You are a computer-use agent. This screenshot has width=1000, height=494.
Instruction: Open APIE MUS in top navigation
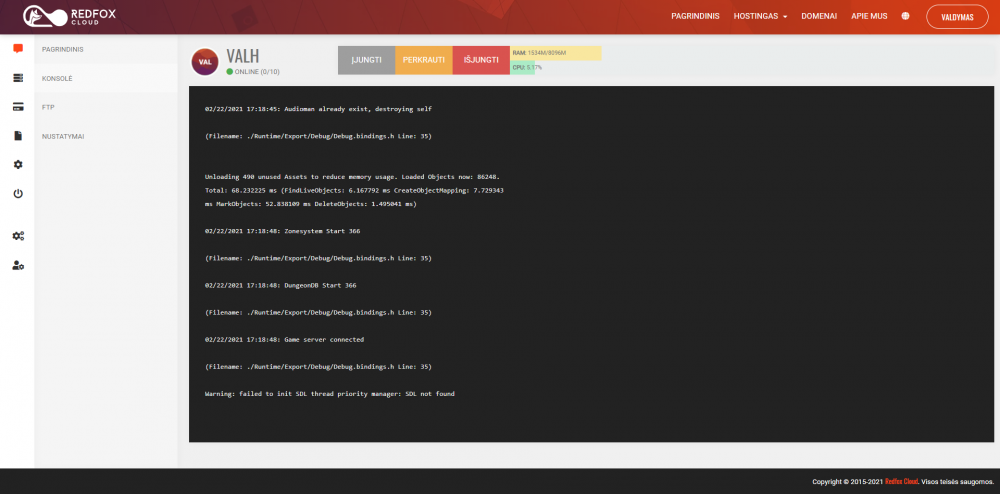pos(869,17)
